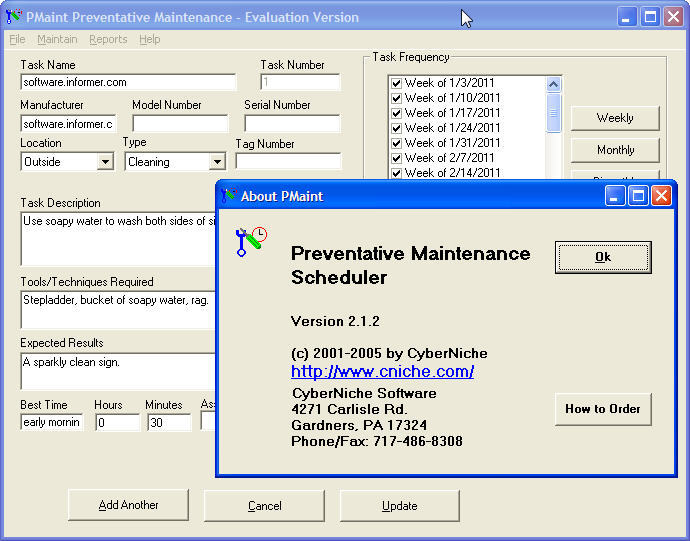Click the Model Number input field

[x=180, y=124]
